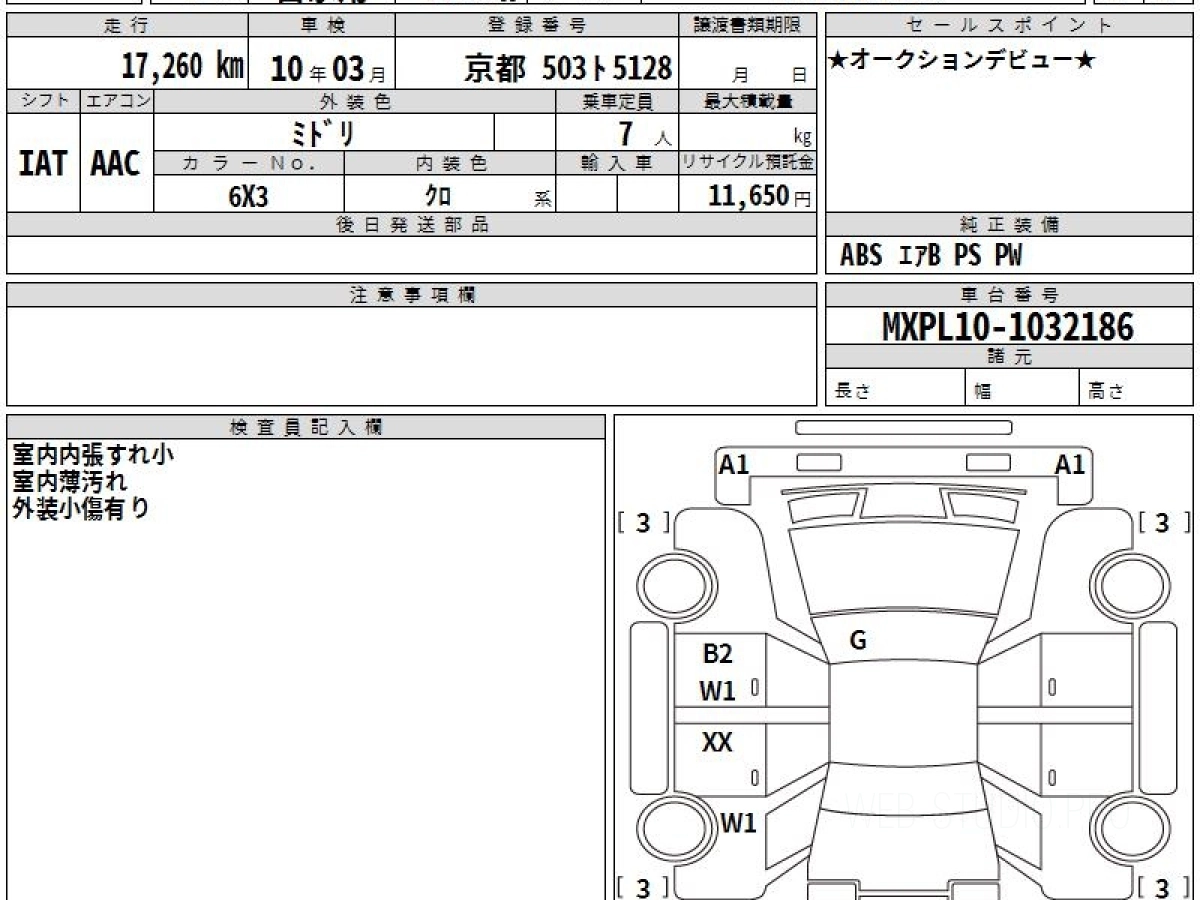This screenshot has width=1200, height=900.
Task: Click the color number 6X3
Action: coord(248,196)
